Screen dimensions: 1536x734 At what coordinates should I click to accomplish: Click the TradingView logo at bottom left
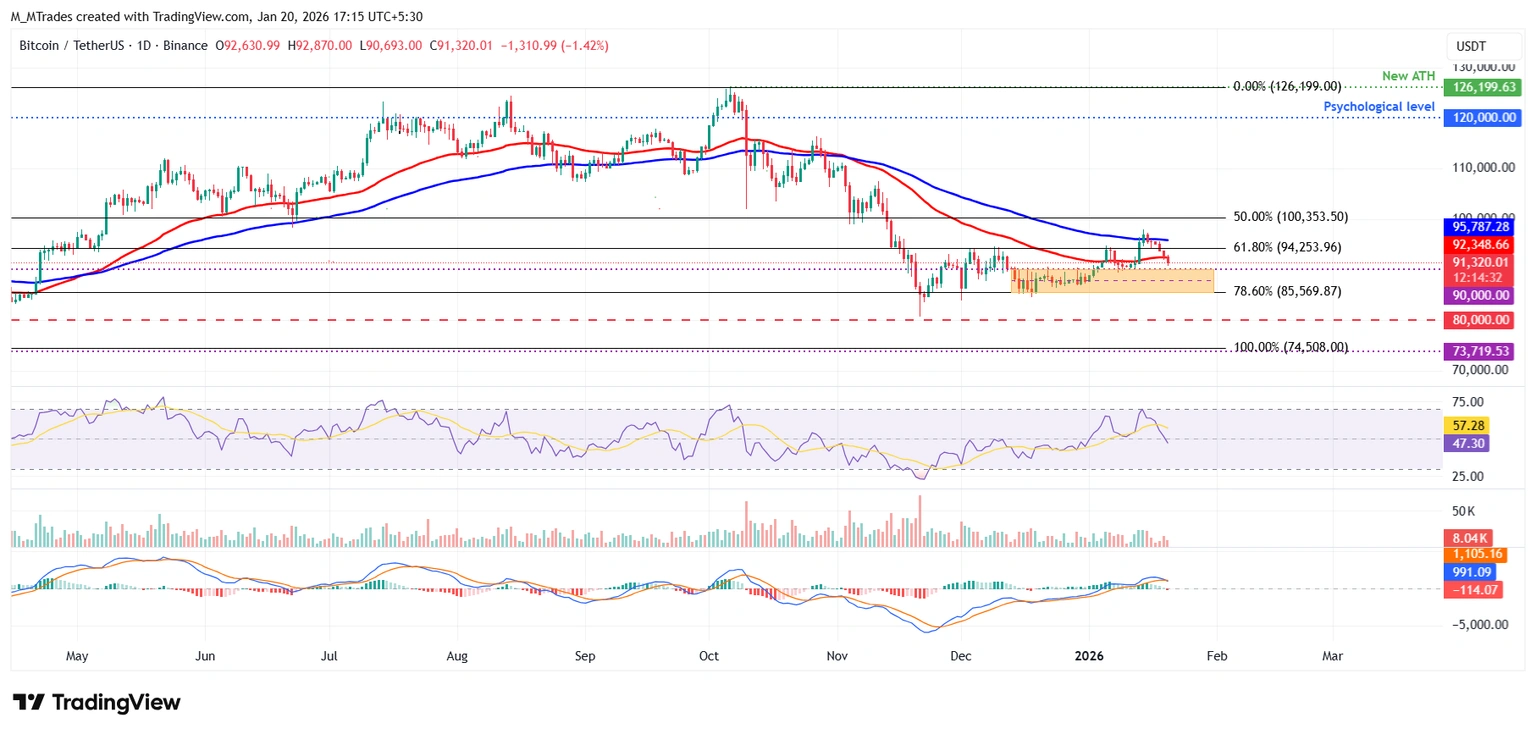coord(95,702)
